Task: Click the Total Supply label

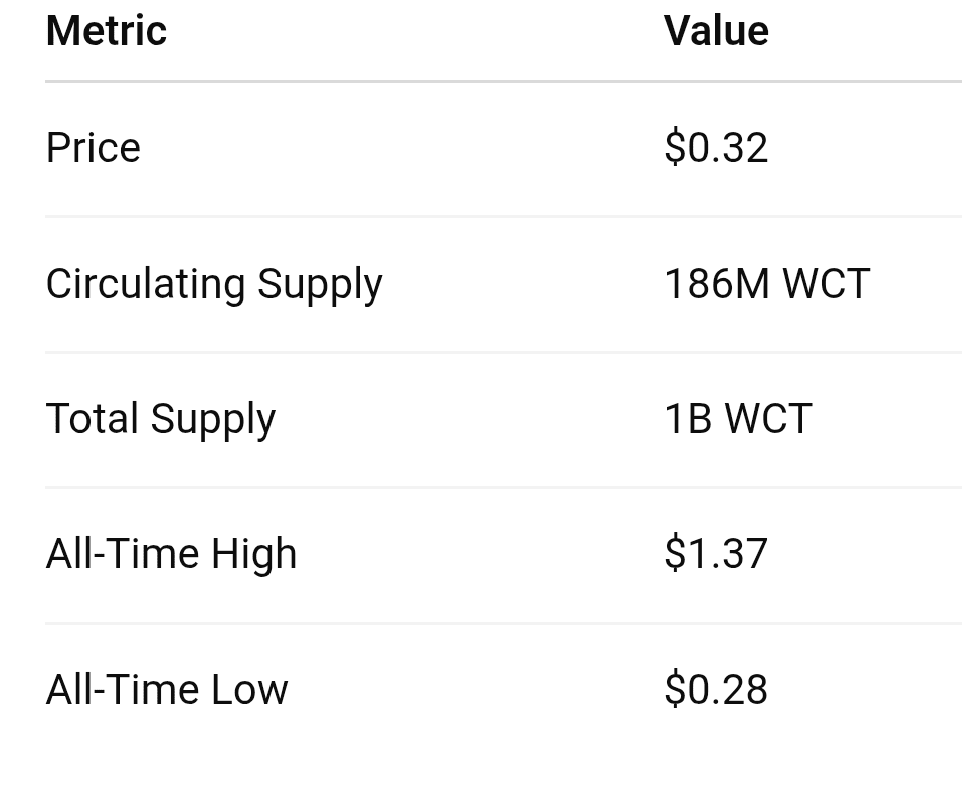Action: point(161,420)
